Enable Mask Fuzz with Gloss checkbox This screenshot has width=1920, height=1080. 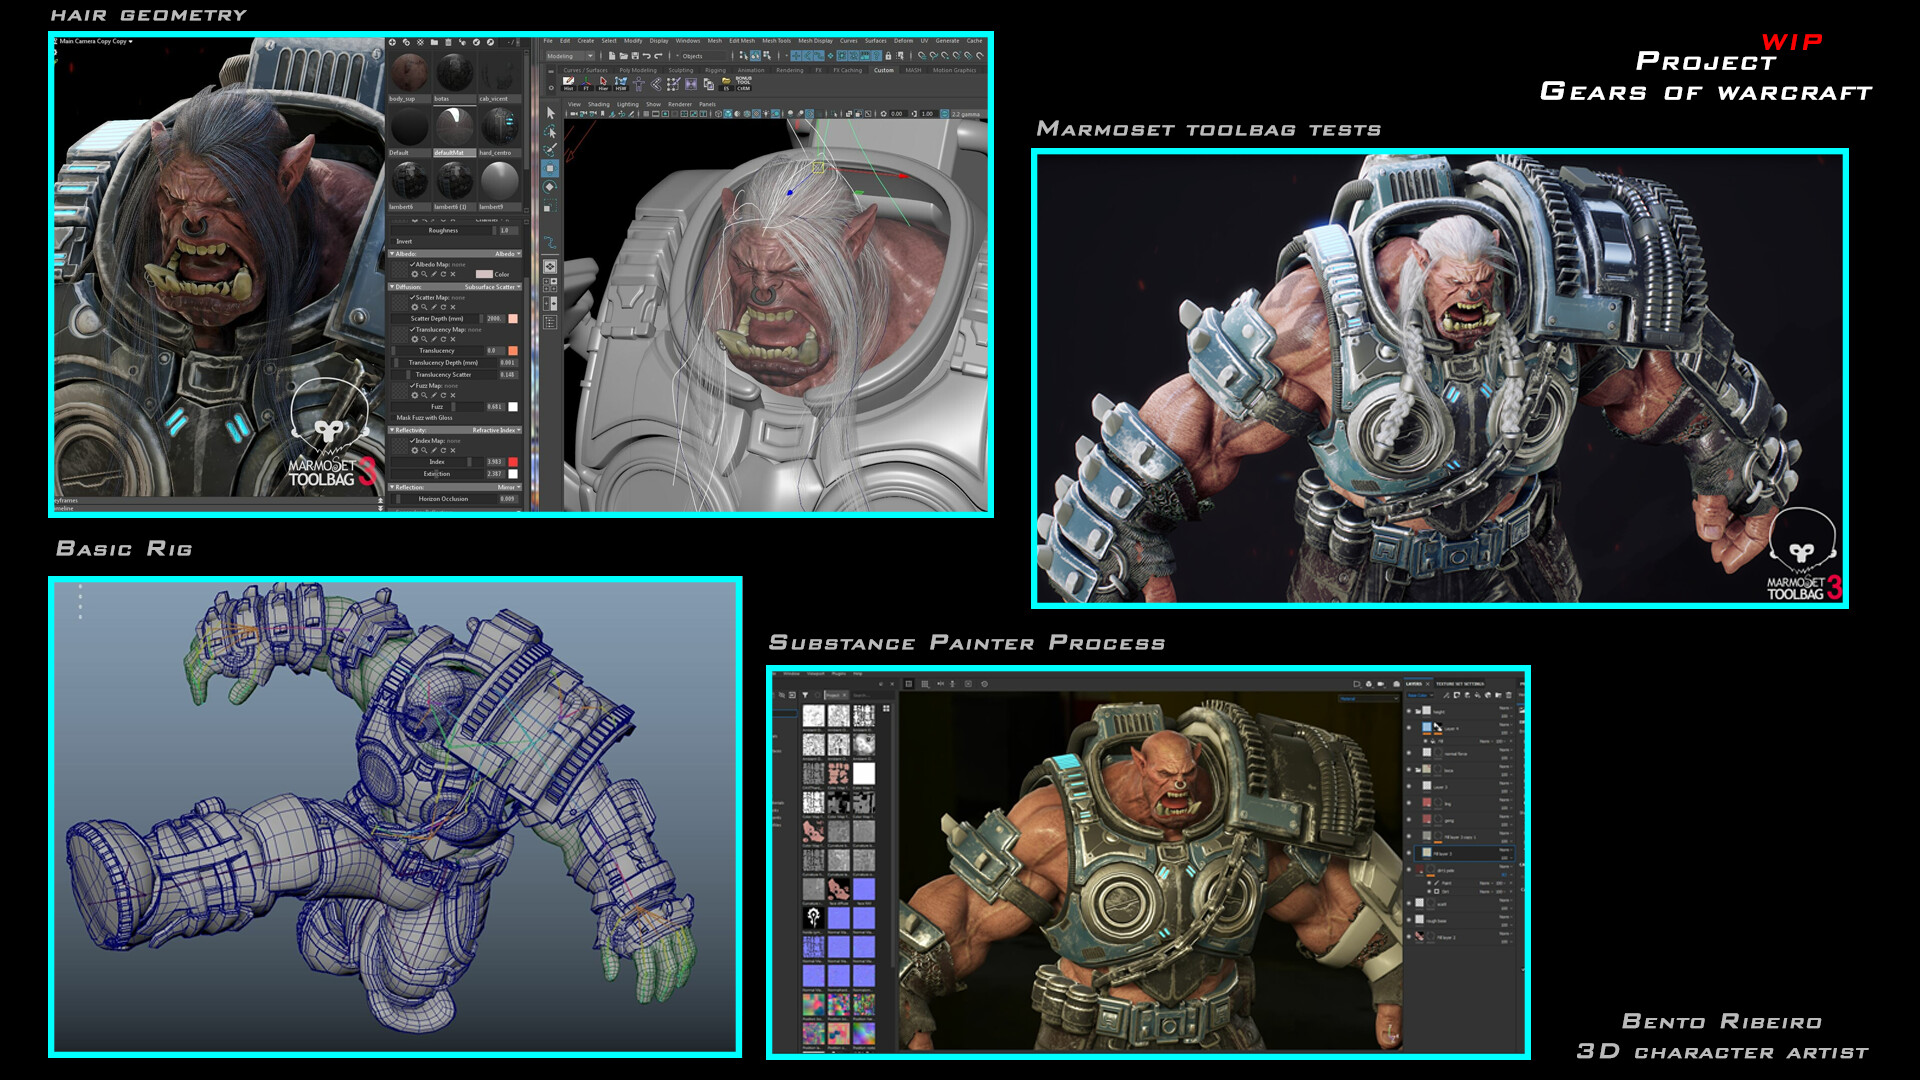coord(394,418)
